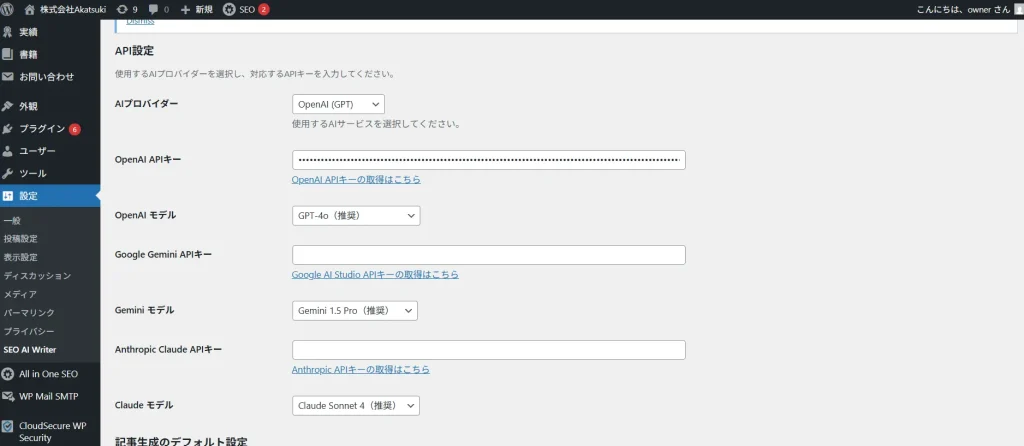Click Anthropic APIキーの取得はこちら link
Image resolution: width=1024 pixels, height=446 pixels.
[360, 370]
